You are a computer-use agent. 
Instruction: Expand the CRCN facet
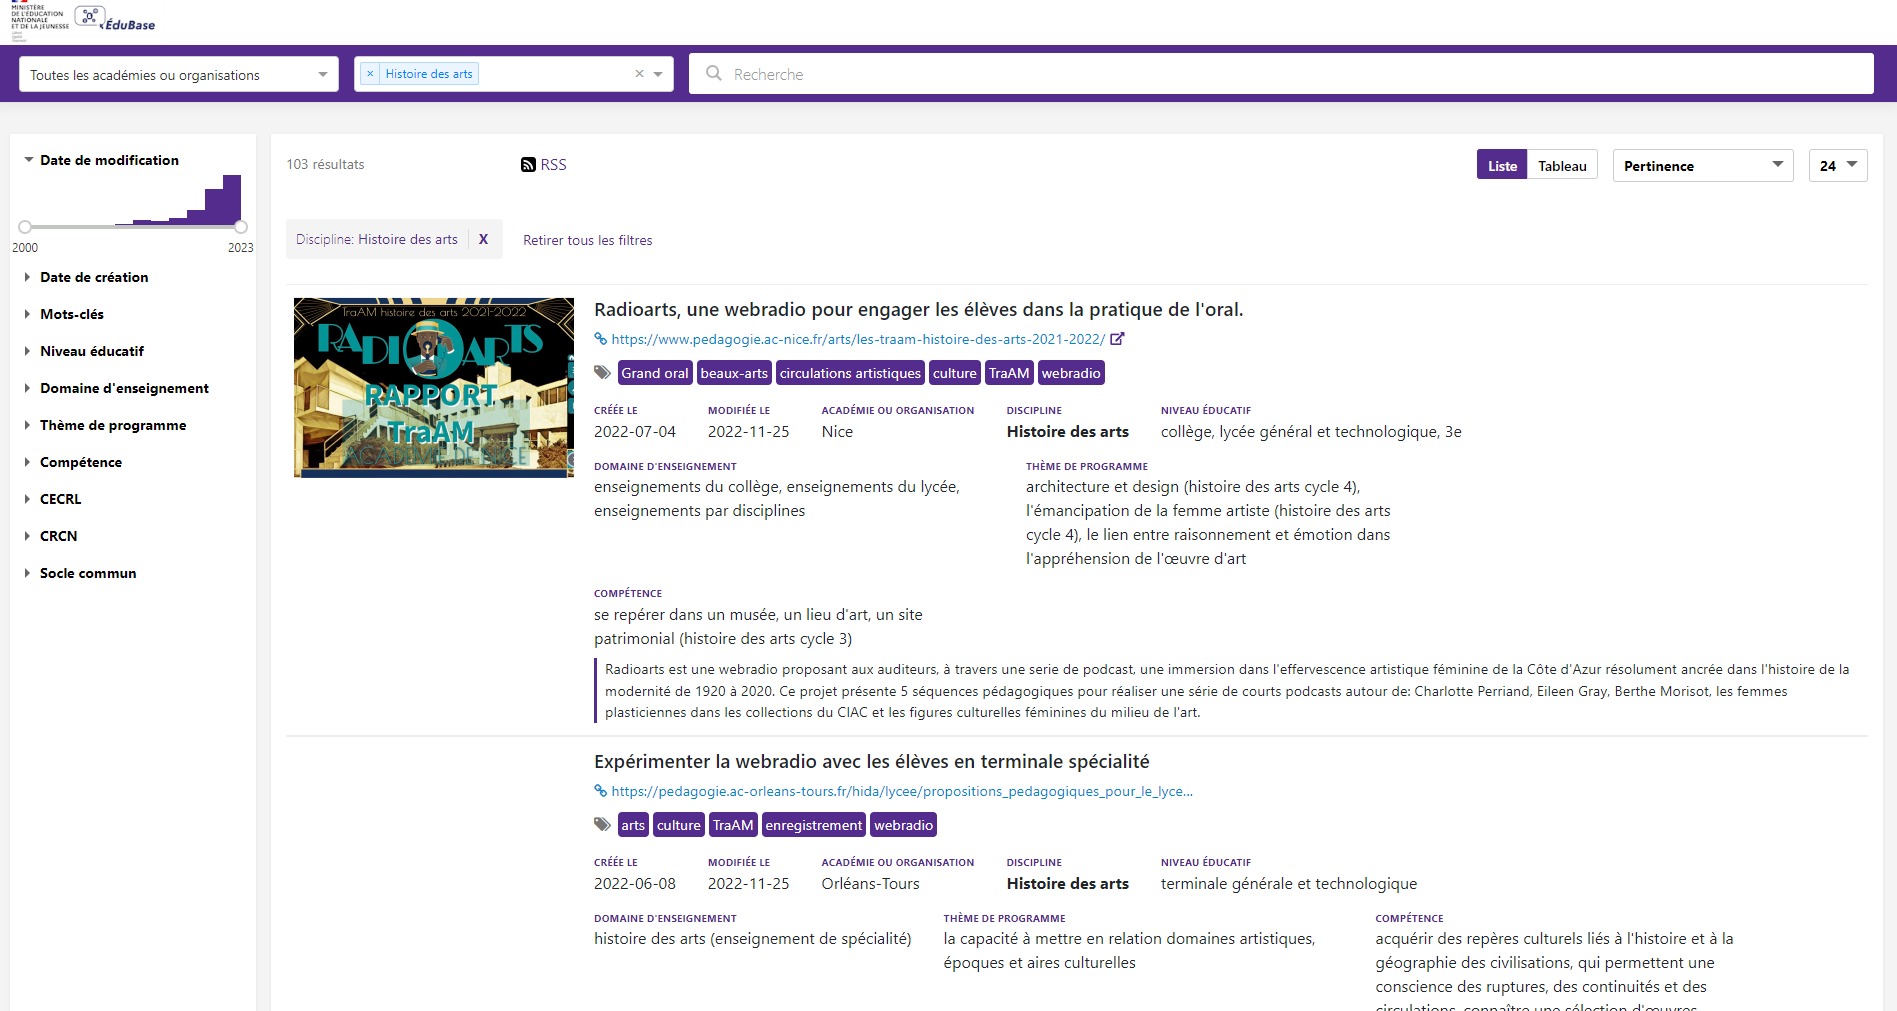tap(50, 536)
